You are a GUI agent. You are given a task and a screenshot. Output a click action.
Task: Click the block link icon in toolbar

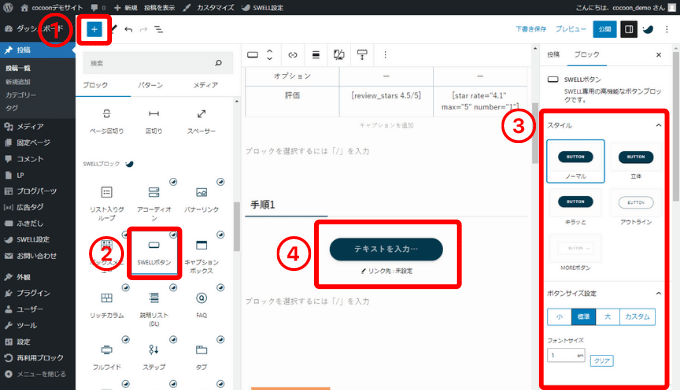coord(293,55)
